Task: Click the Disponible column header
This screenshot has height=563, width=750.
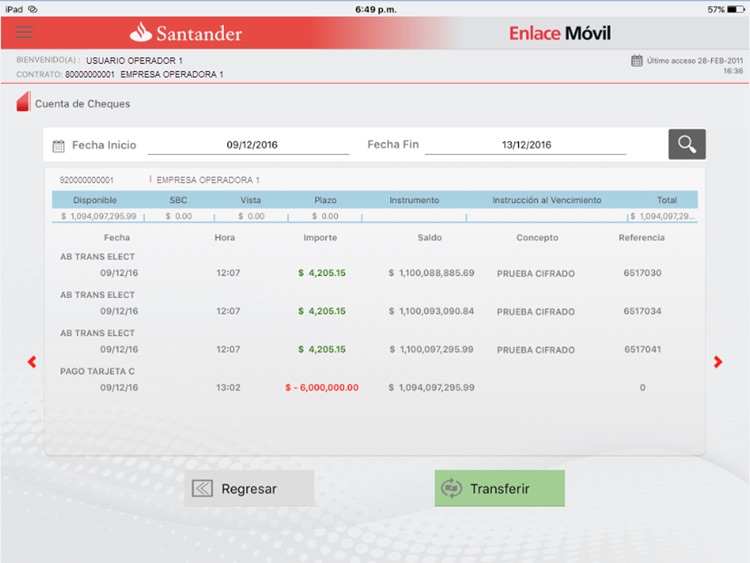Action: (x=95, y=200)
